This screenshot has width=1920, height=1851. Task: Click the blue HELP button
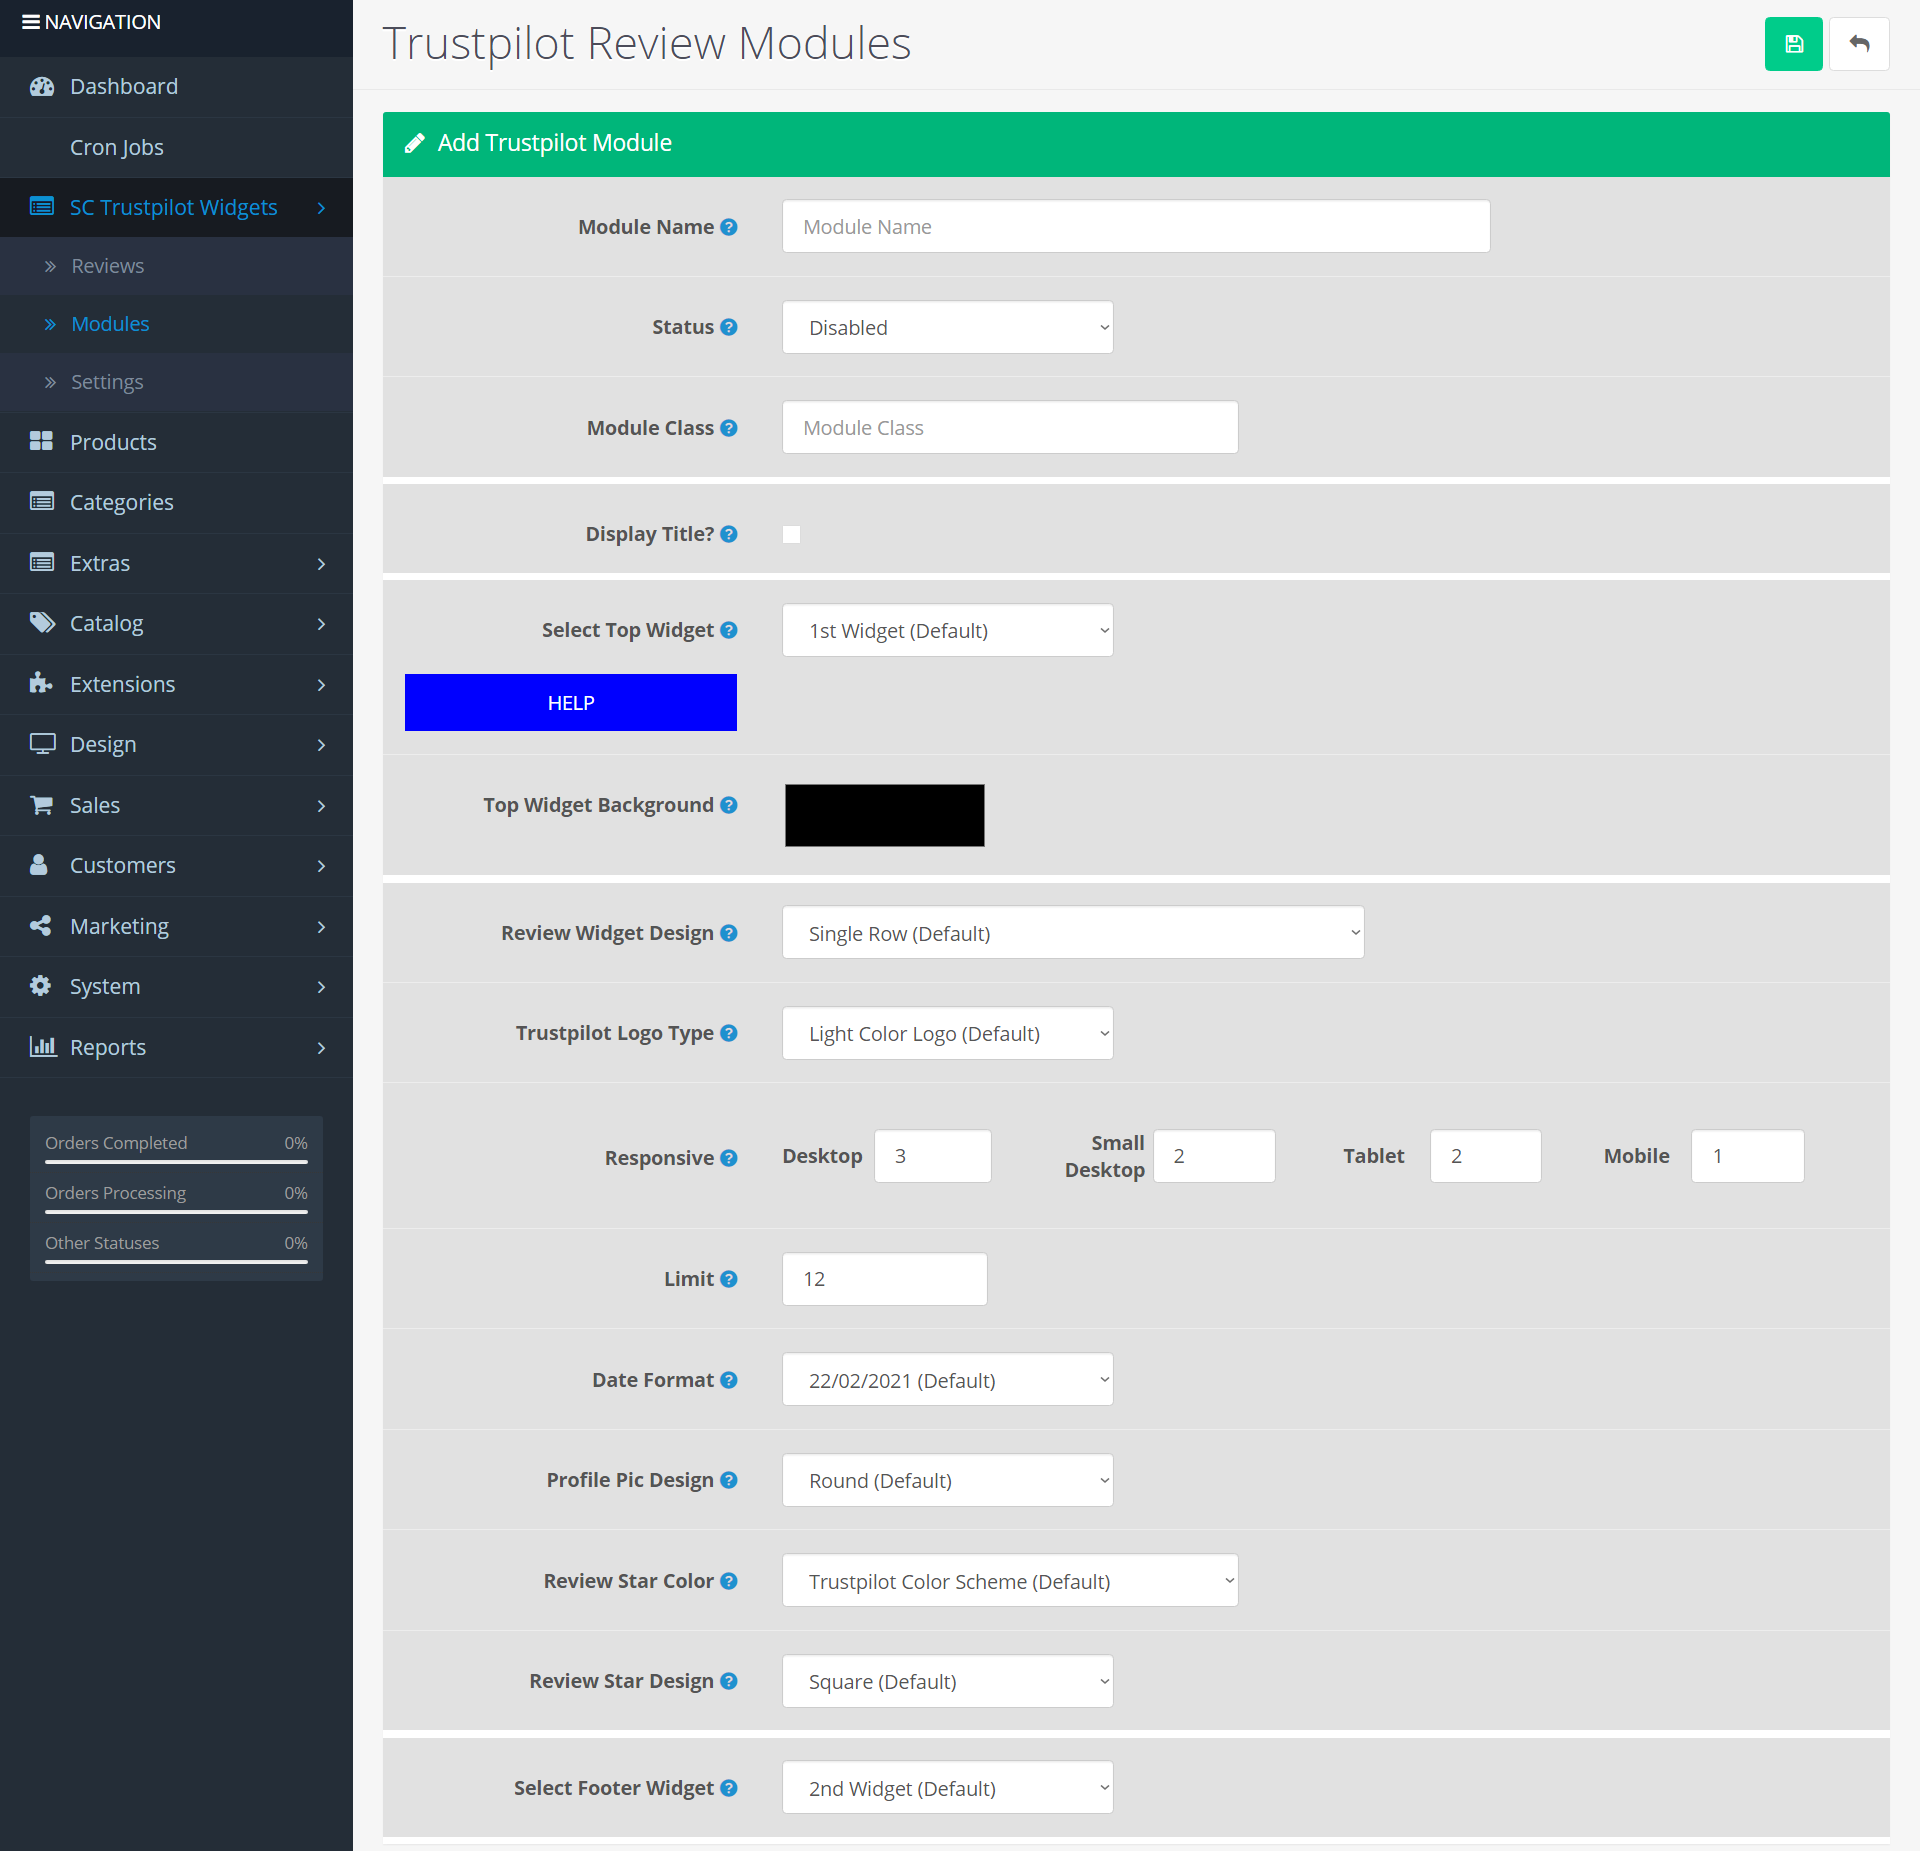coord(571,703)
